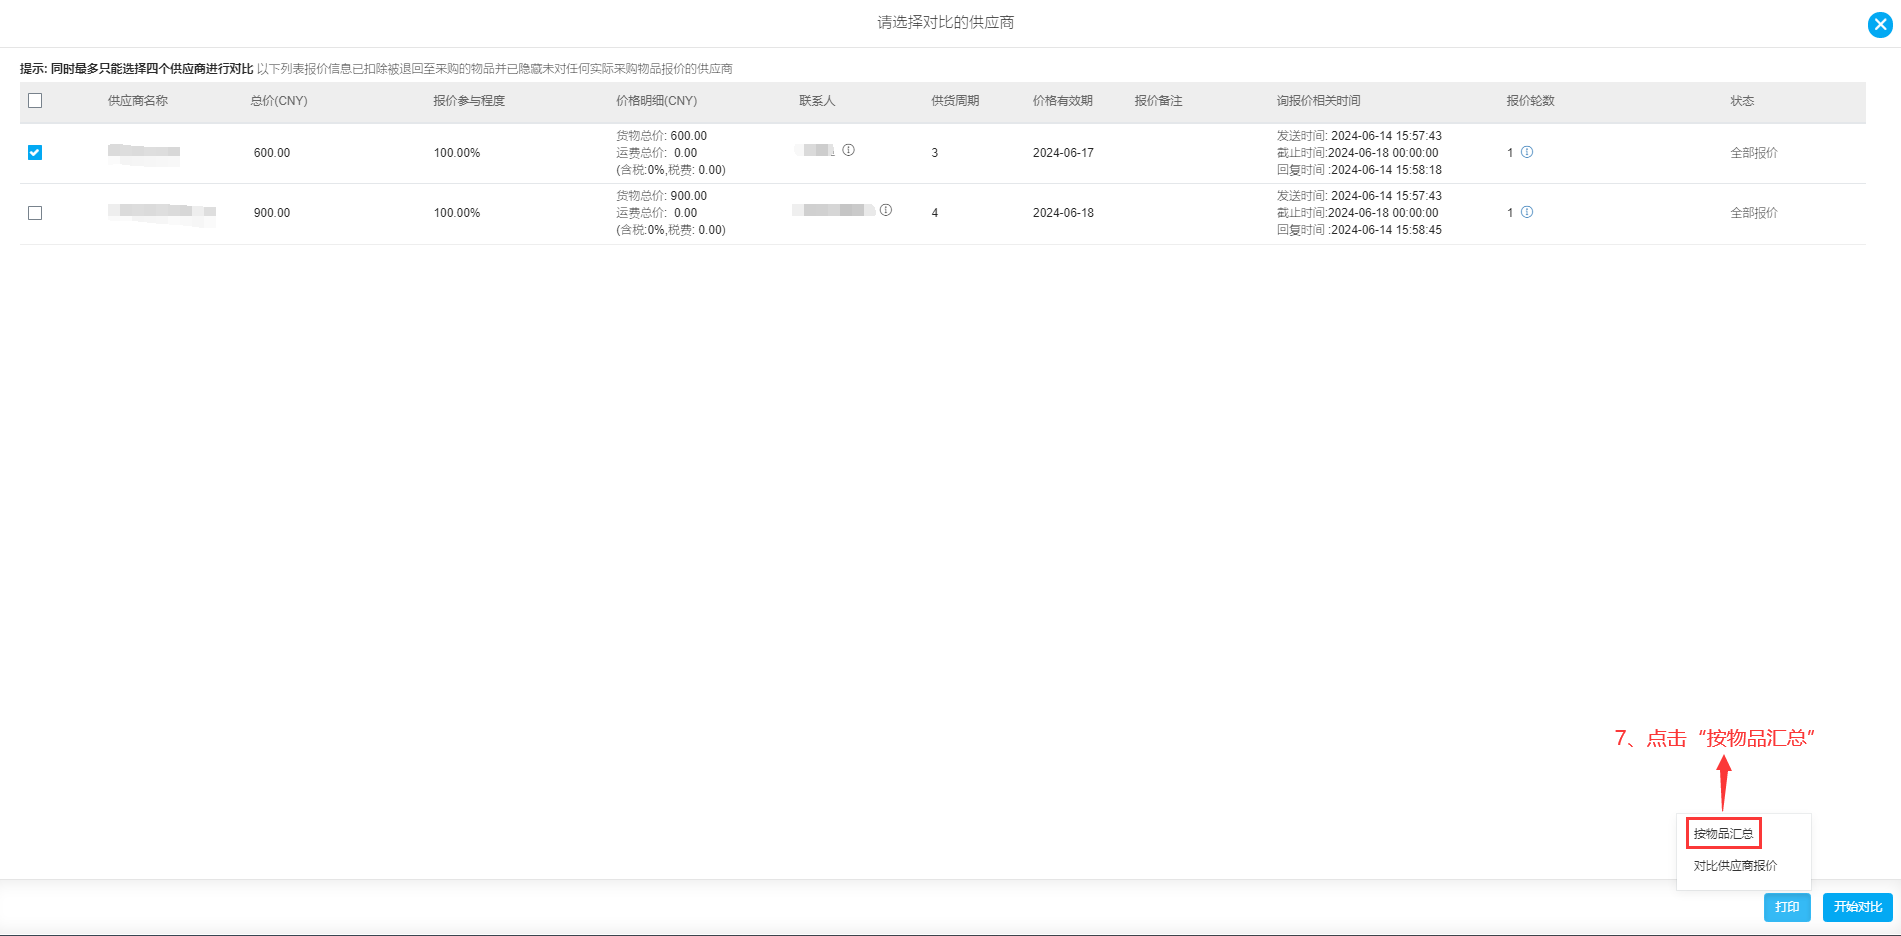Click 货物总价: 900.00 detail line
The image size is (1901, 936).
(x=661, y=196)
